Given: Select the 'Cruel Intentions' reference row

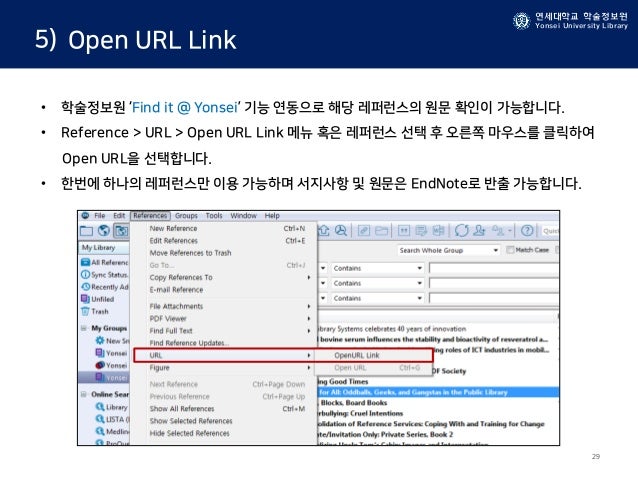Looking at the screenshot, I should (438, 413).
